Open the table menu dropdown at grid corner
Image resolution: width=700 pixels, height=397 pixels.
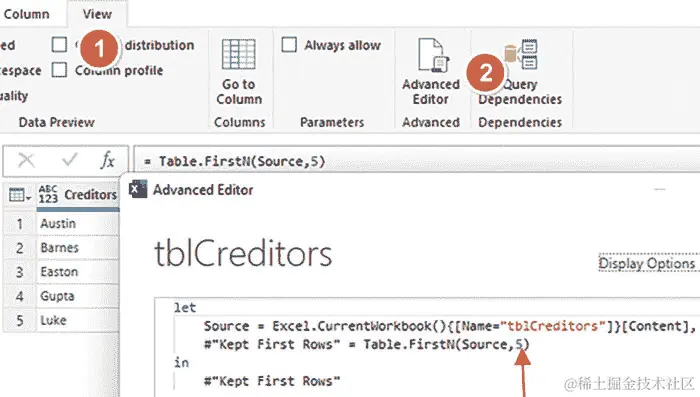(20, 195)
